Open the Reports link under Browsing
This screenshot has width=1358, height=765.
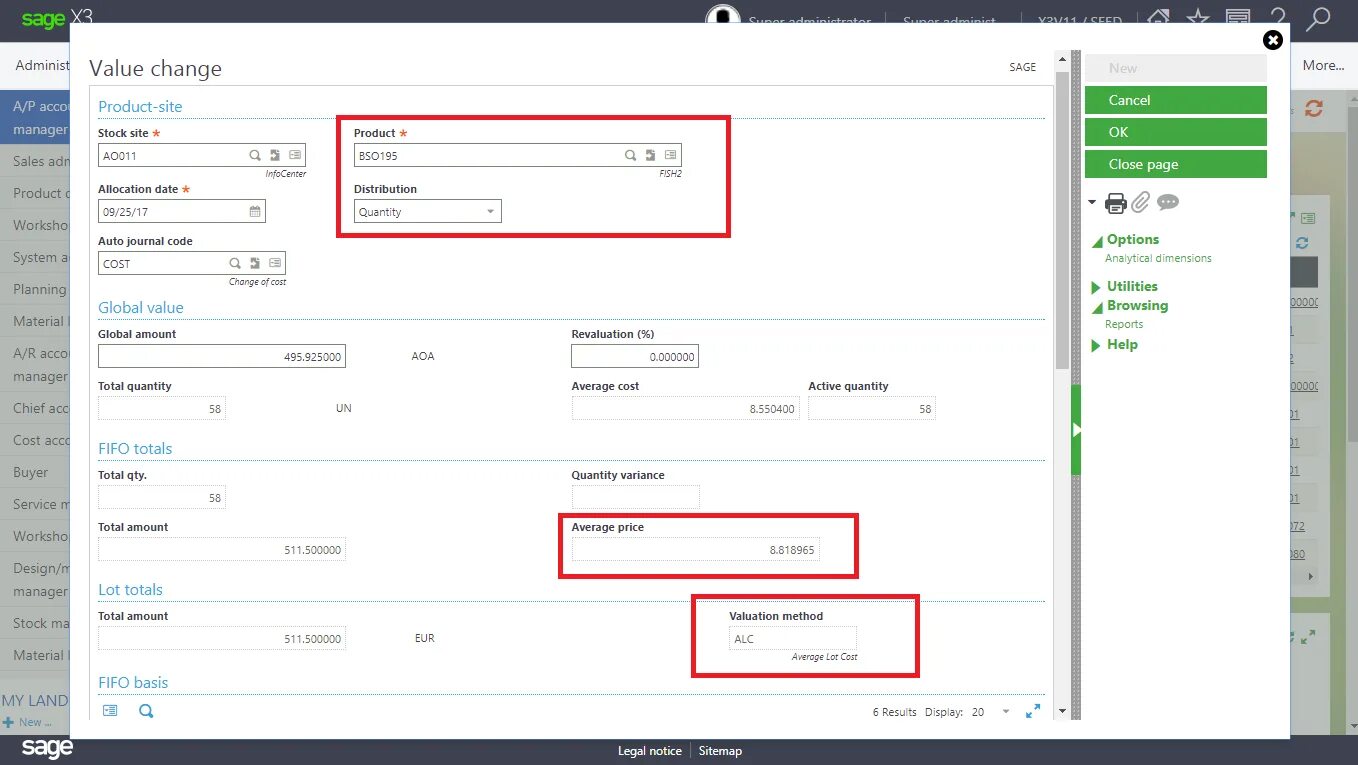pos(1124,324)
